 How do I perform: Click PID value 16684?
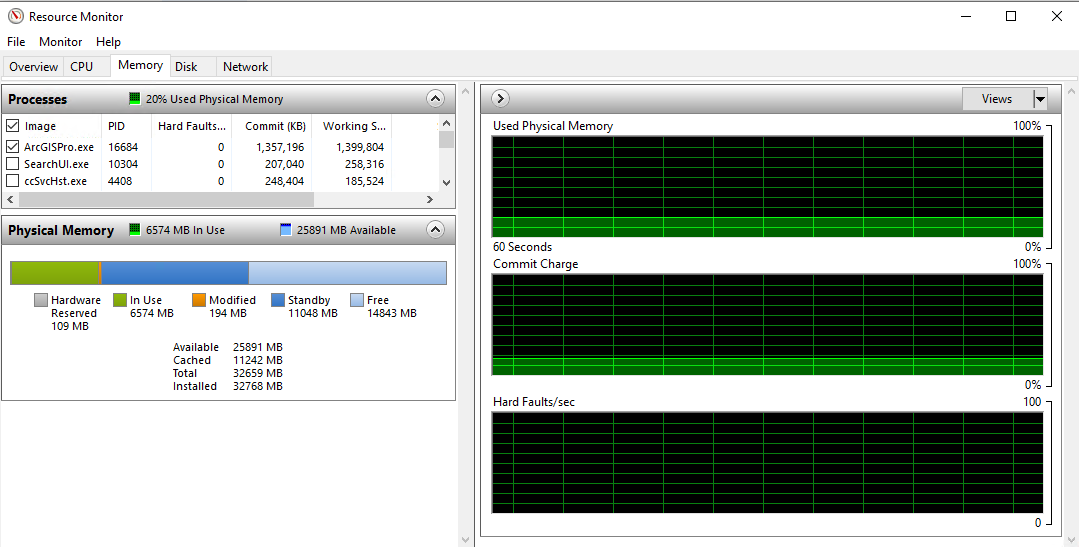click(123, 147)
